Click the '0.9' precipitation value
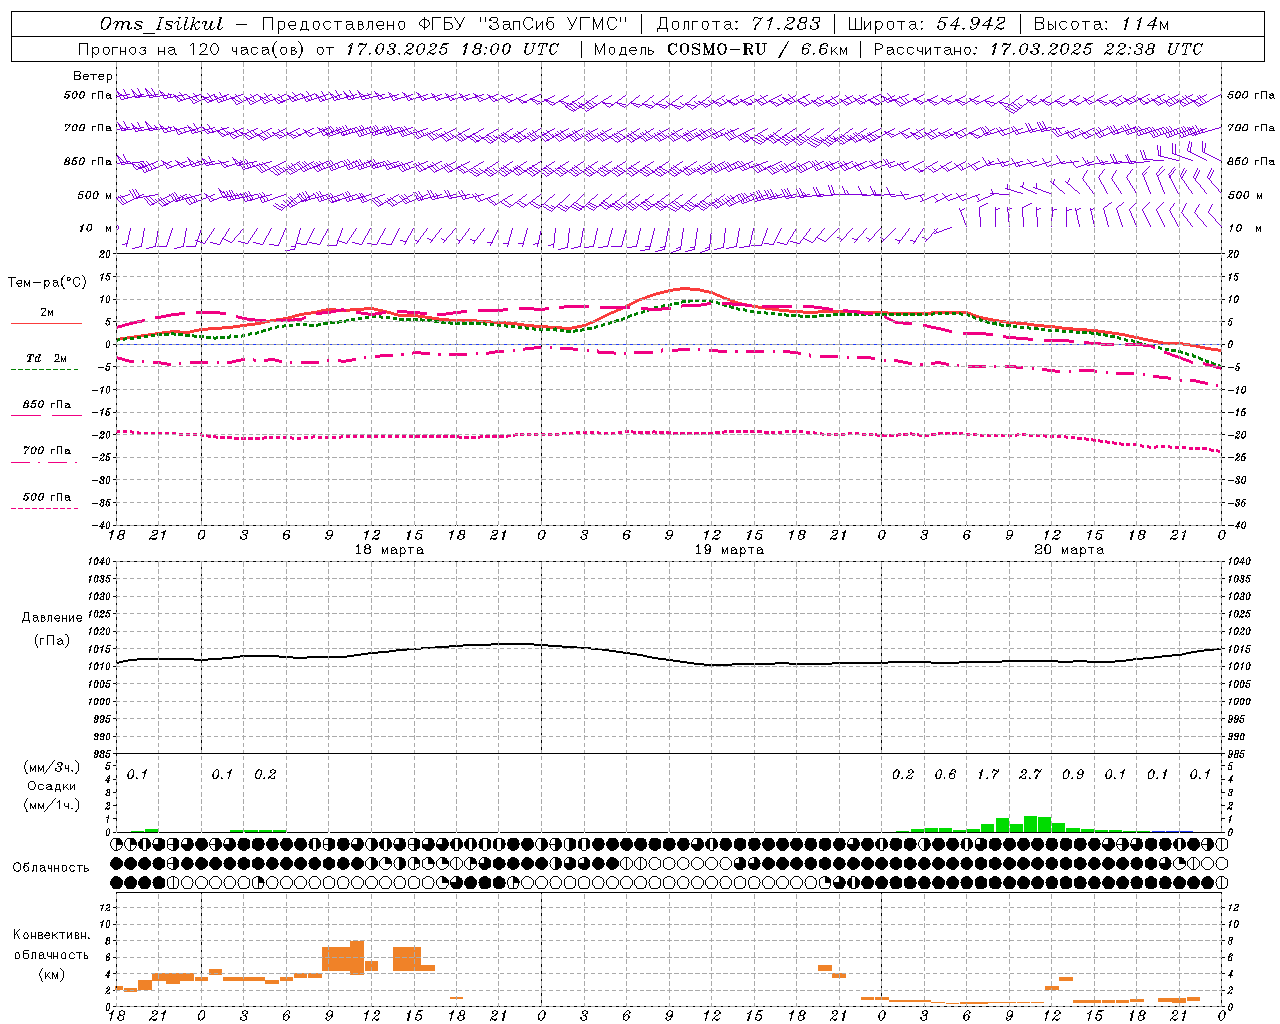The width and height of the screenshot is (1280, 1024). tap(1073, 774)
